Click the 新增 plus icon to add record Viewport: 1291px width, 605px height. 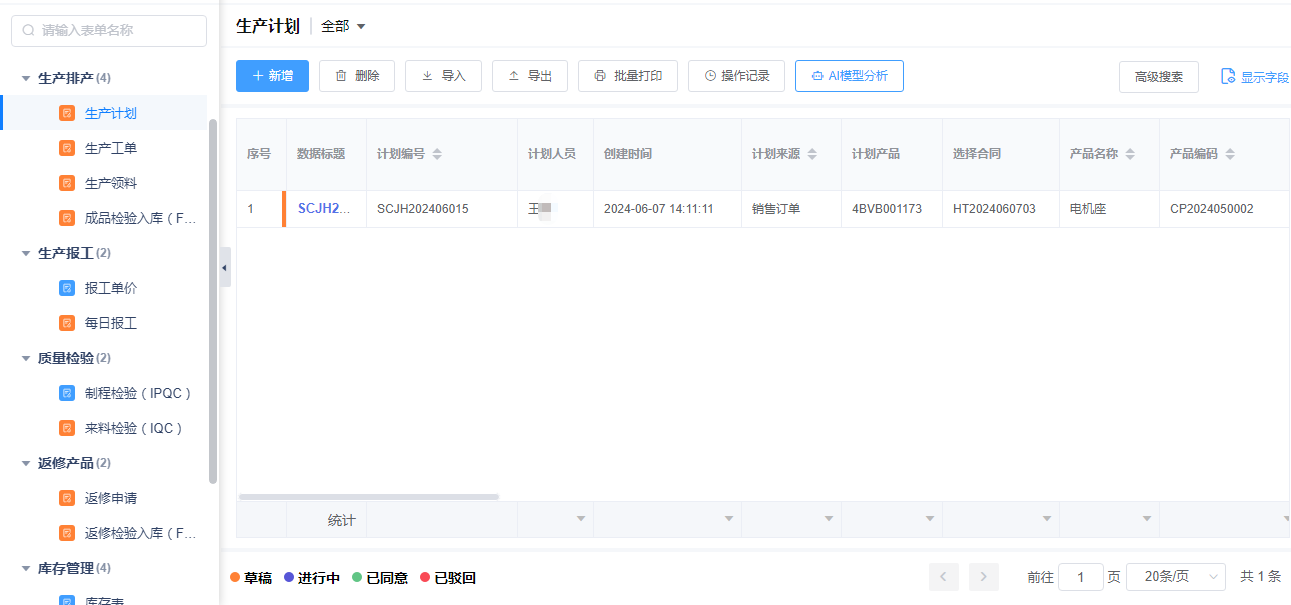click(x=258, y=75)
